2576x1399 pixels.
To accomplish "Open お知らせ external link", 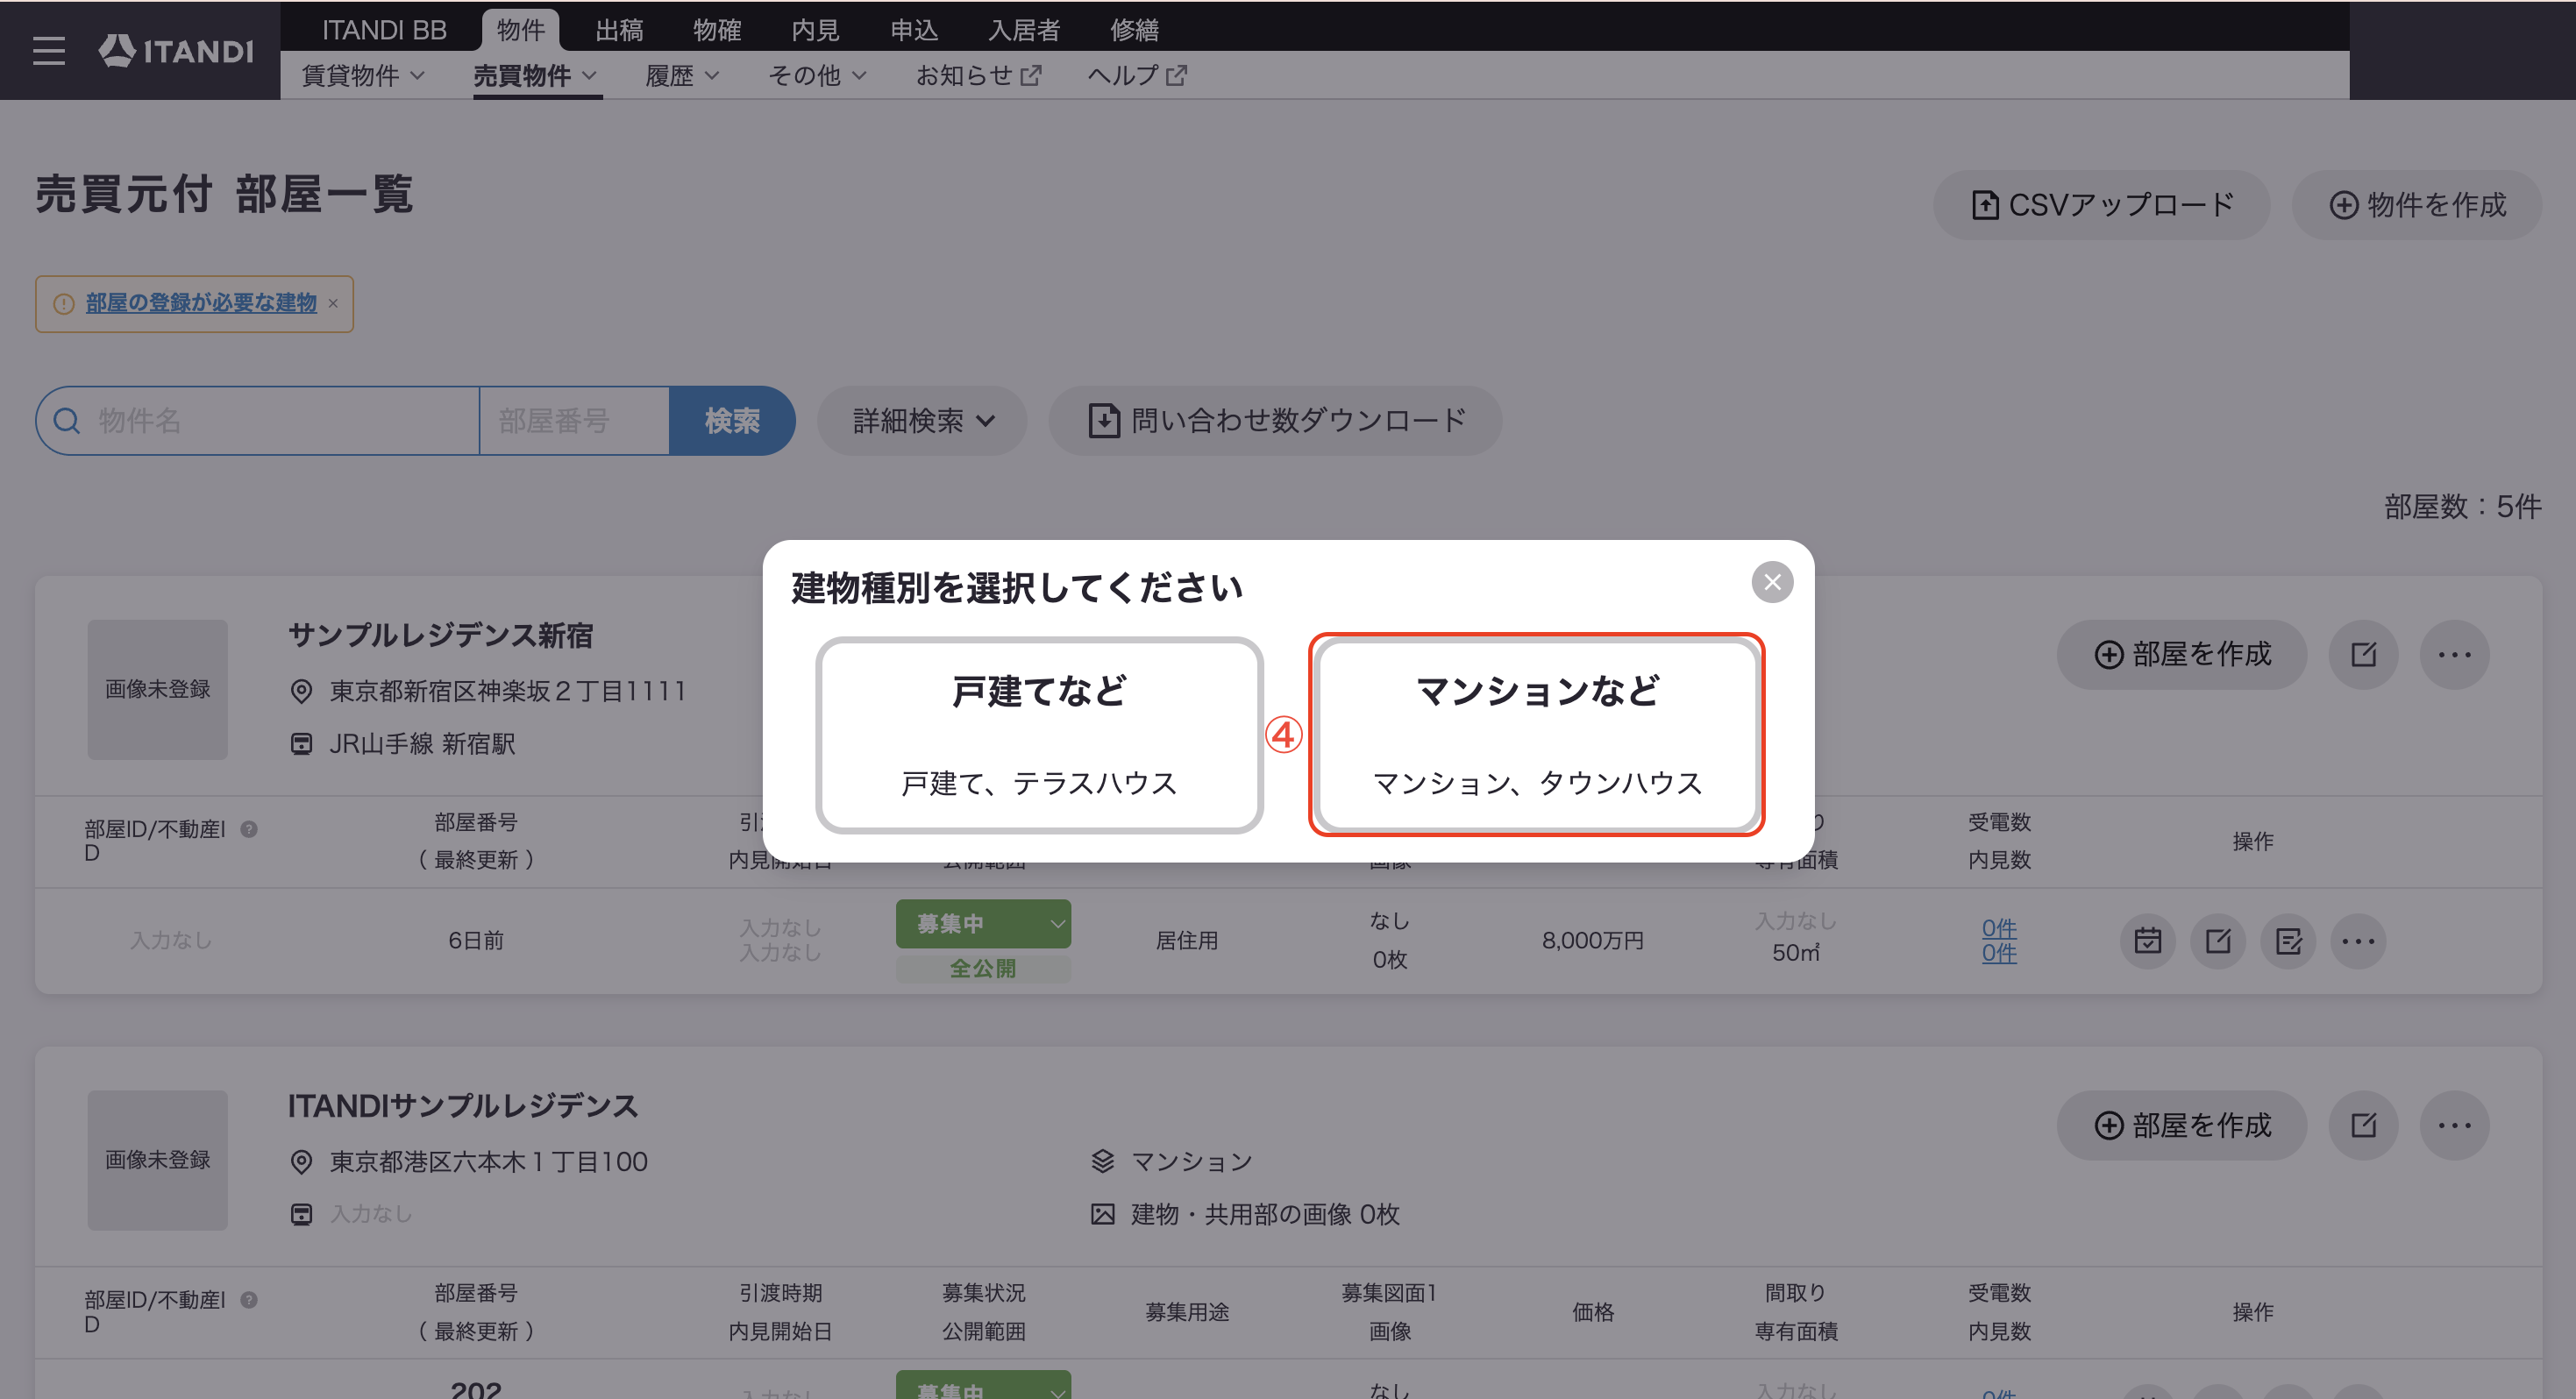I will pyautogui.click(x=978, y=76).
